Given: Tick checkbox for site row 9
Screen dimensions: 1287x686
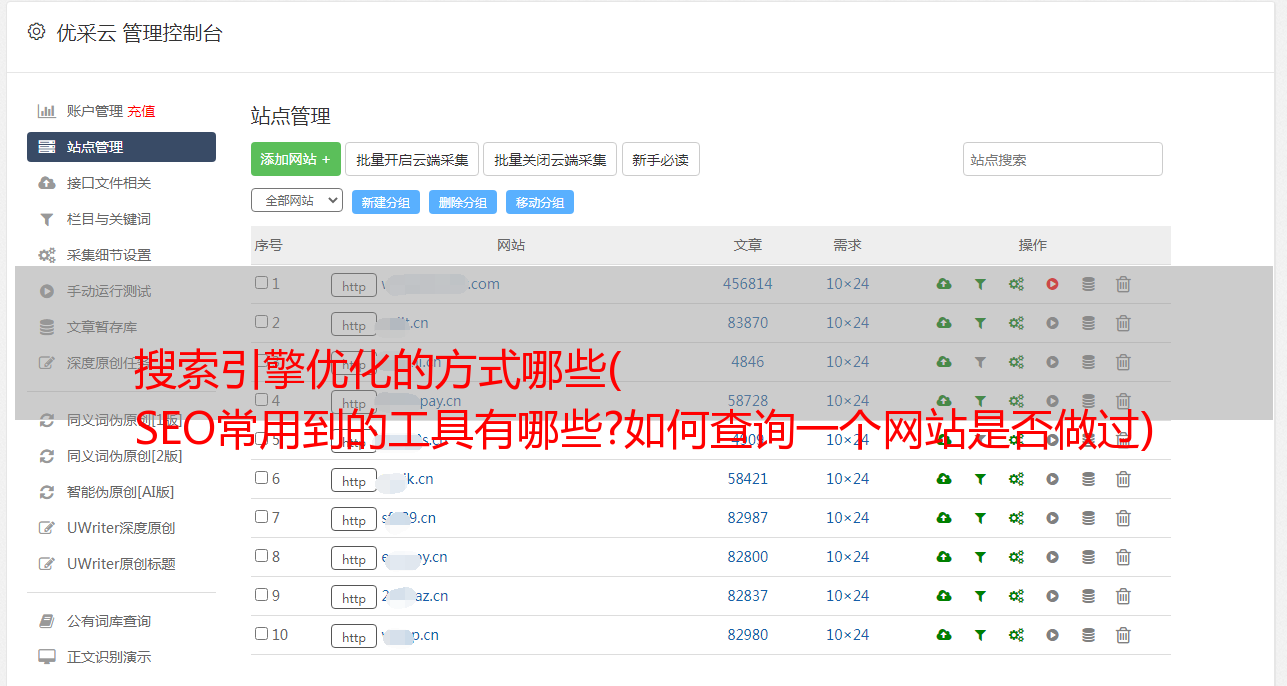Looking at the screenshot, I should (261, 595).
